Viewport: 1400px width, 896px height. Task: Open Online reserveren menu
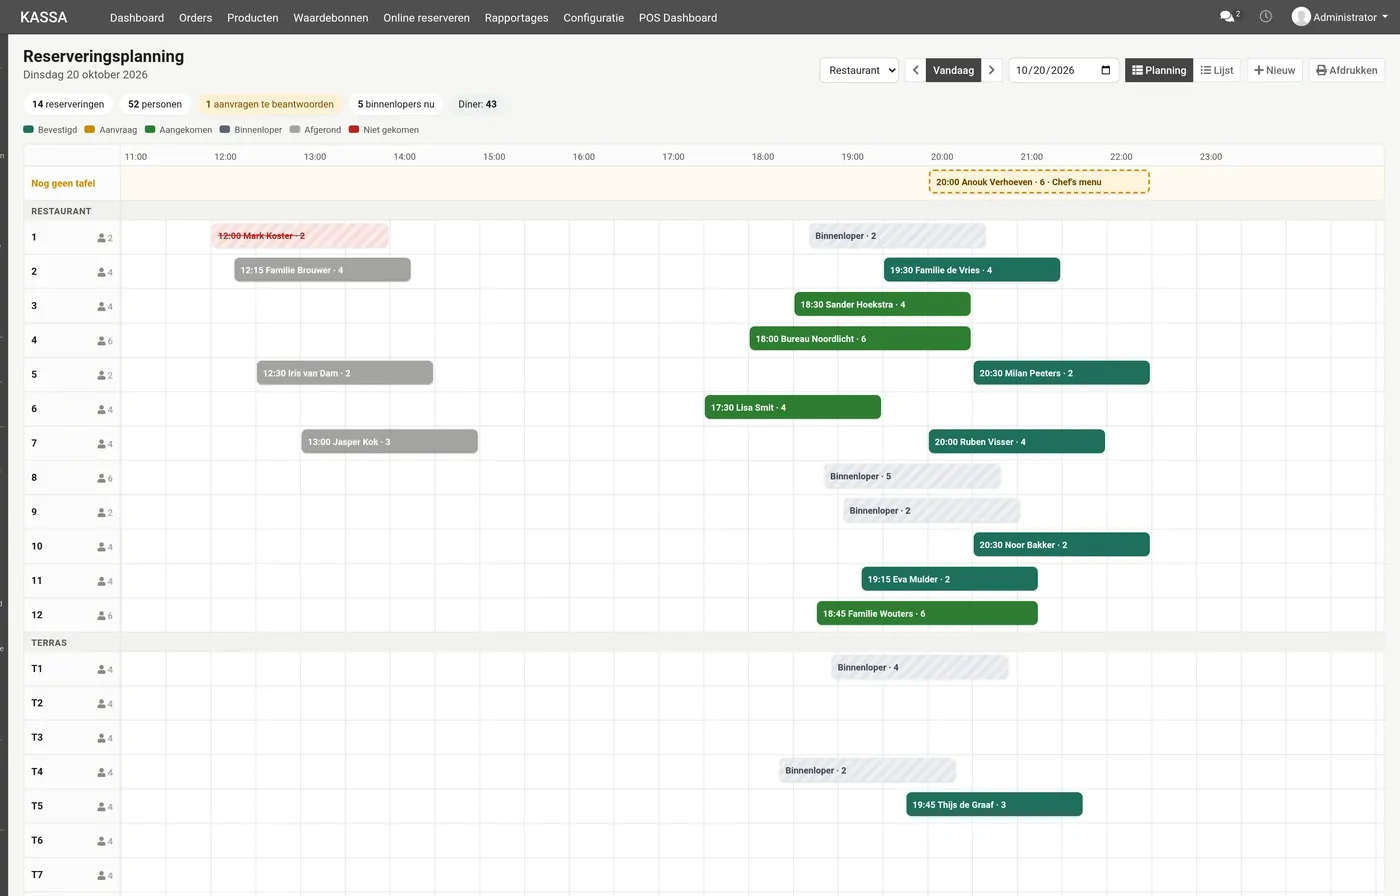[x=427, y=18]
